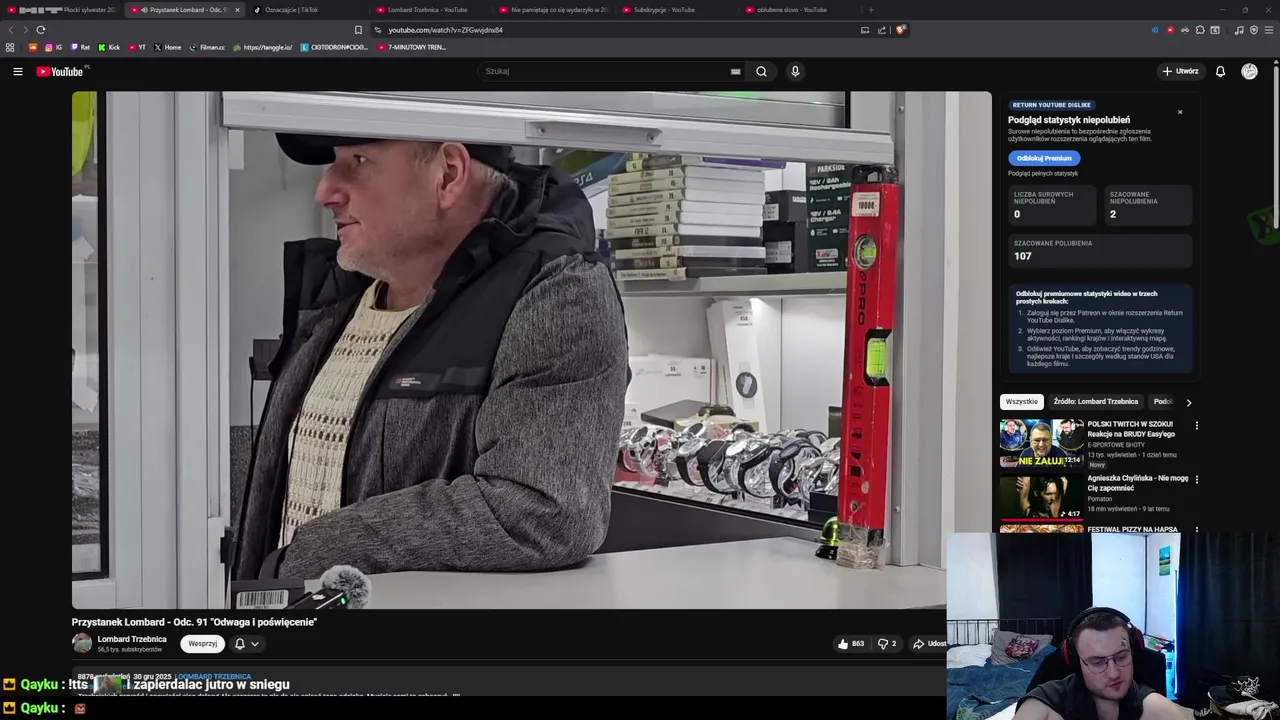Open the https://tanggle.io/ bookmark
Image resolution: width=1280 pixels, height=720 pixels.
[262, 47]
